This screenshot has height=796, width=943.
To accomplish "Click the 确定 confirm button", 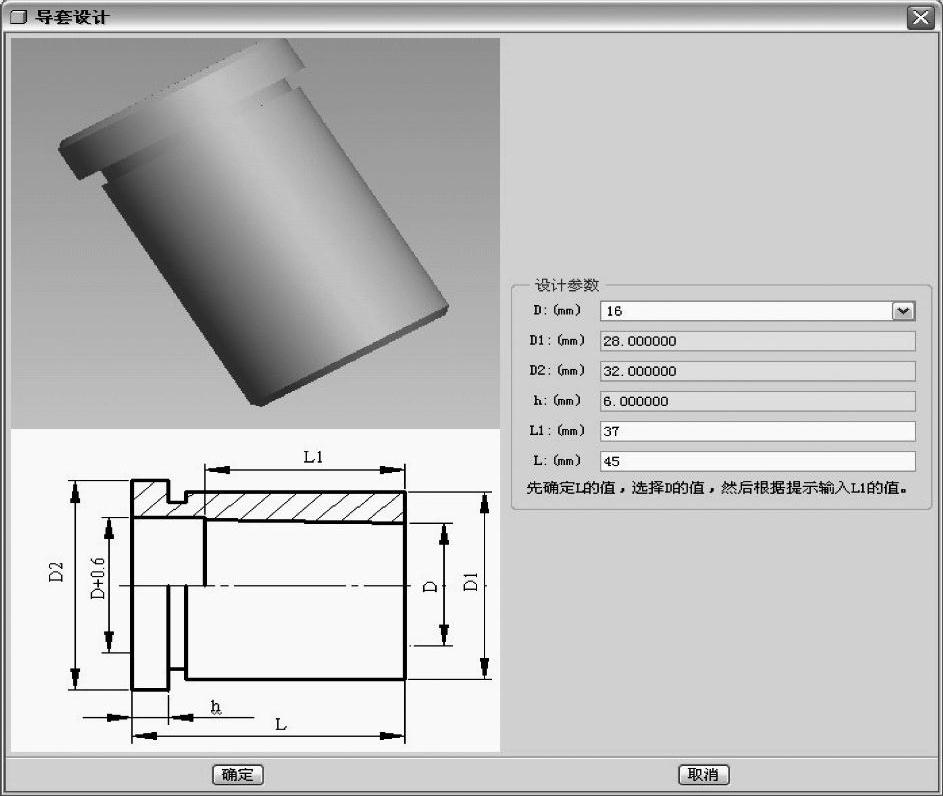I will [x=238, y=775].
